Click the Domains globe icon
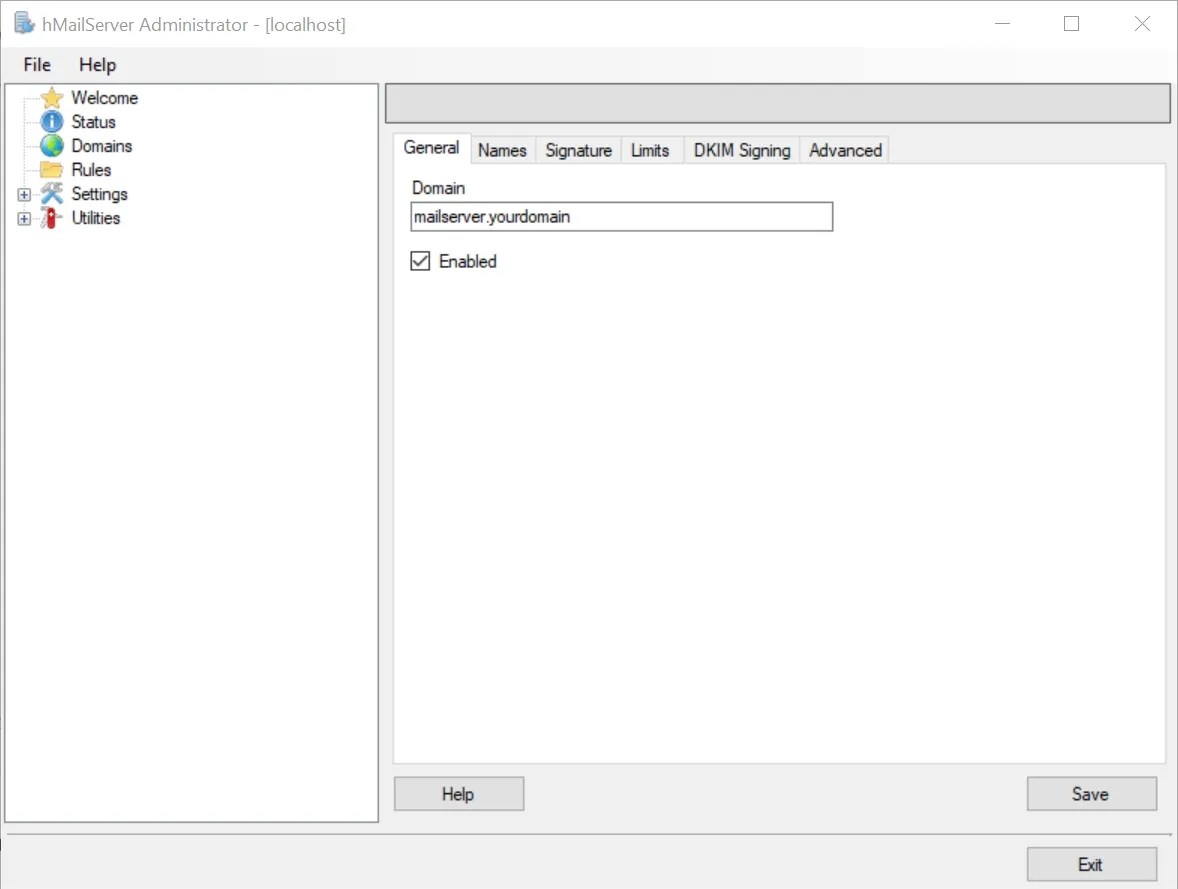Image resolution: width=1178 pixels, height=889 pixels. 52,146
